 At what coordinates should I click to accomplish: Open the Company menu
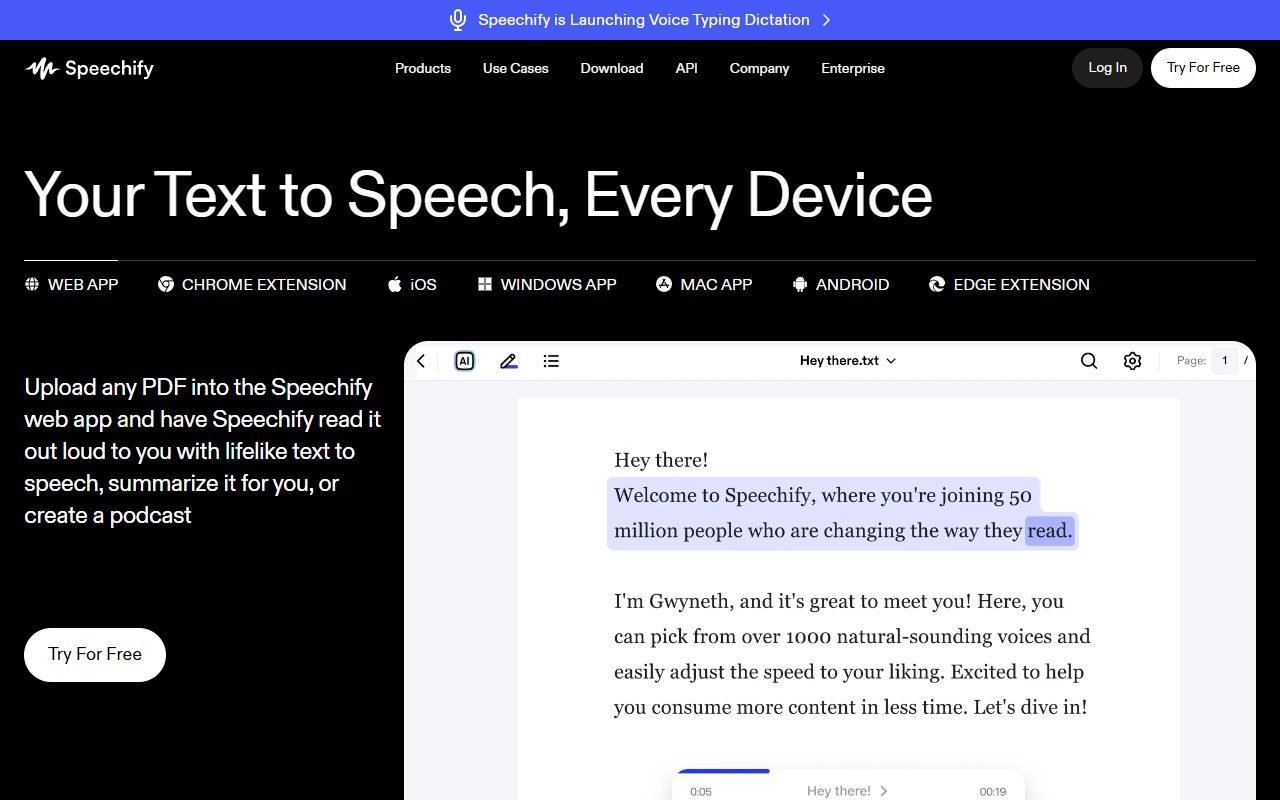click(x=760, y=68)
